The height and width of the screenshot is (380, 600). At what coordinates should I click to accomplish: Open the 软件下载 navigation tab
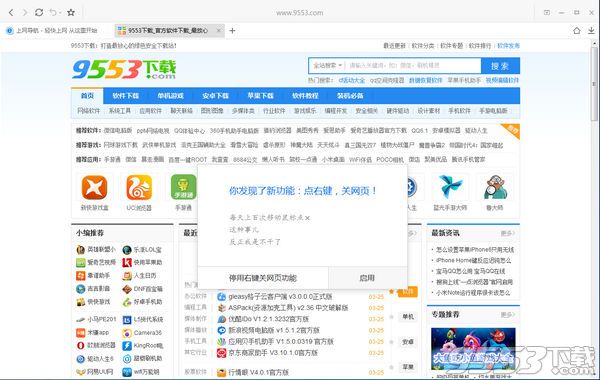click(126, 96)
